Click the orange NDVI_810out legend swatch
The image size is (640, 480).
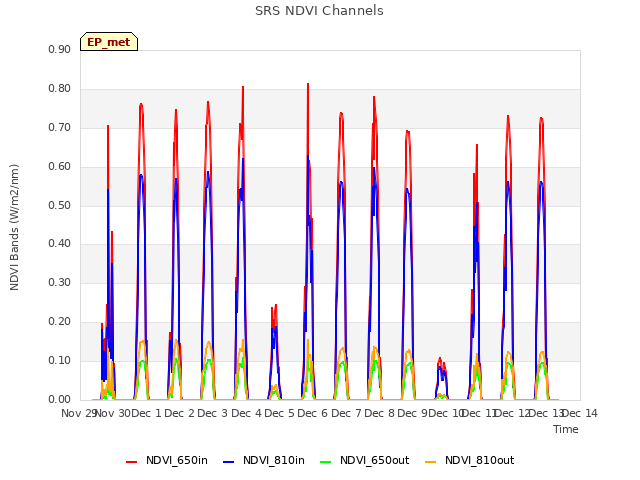click(x=431, y=462)
